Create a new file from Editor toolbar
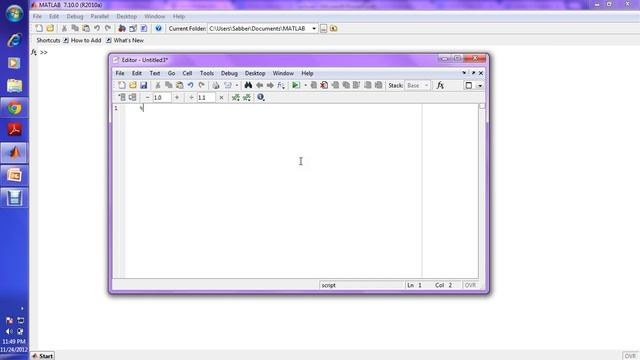 (122, 85)
